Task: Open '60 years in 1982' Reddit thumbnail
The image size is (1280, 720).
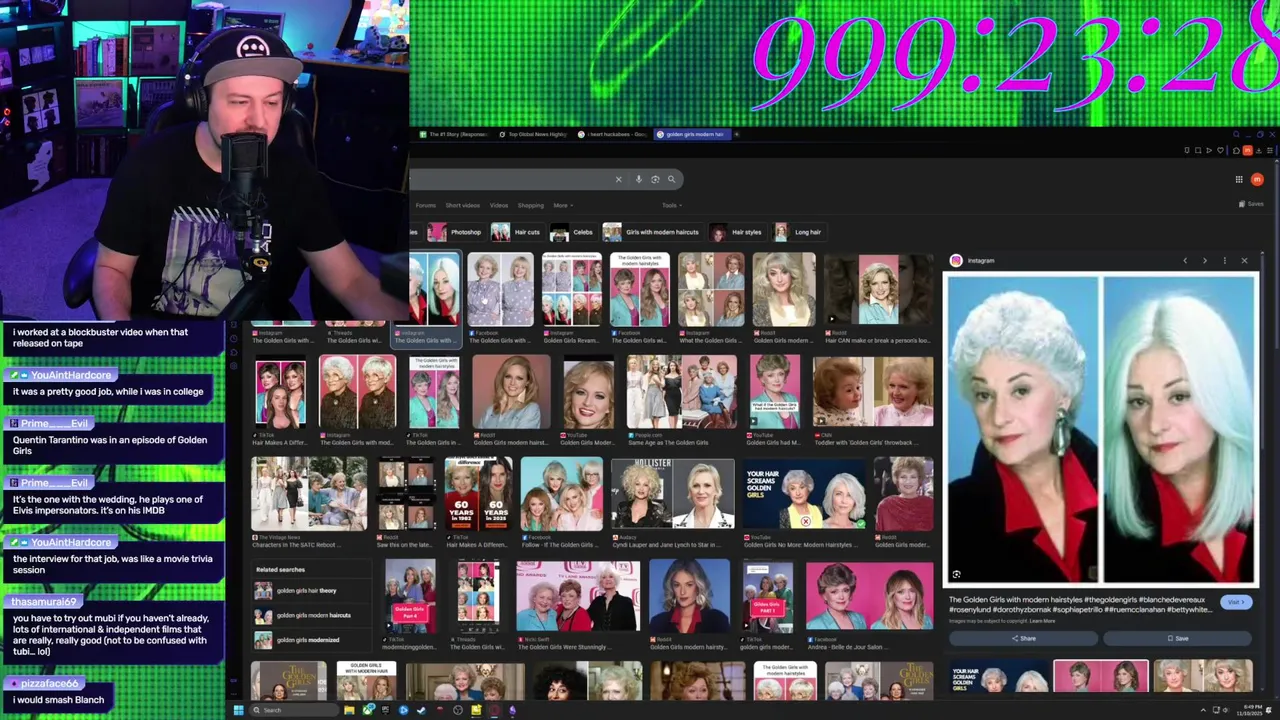Action: (x=478, y=493)
